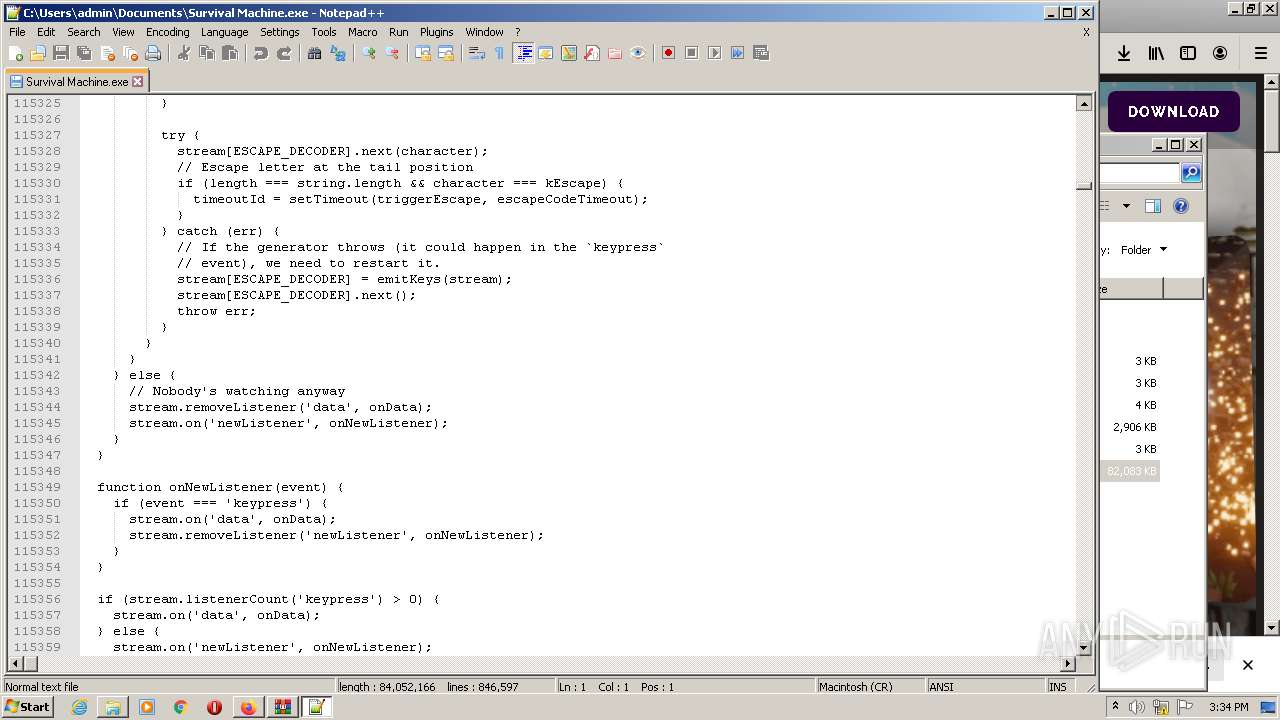Cut selection with the scissors icon
The width and height of the screenshot is (1280, 720).
pos(184,53)
